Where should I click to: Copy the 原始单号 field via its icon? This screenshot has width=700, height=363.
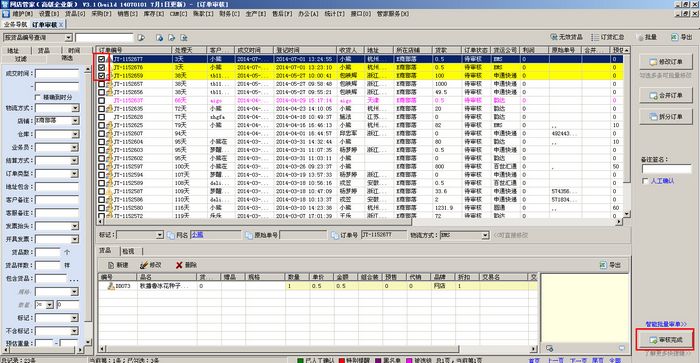tap(250, 235)
